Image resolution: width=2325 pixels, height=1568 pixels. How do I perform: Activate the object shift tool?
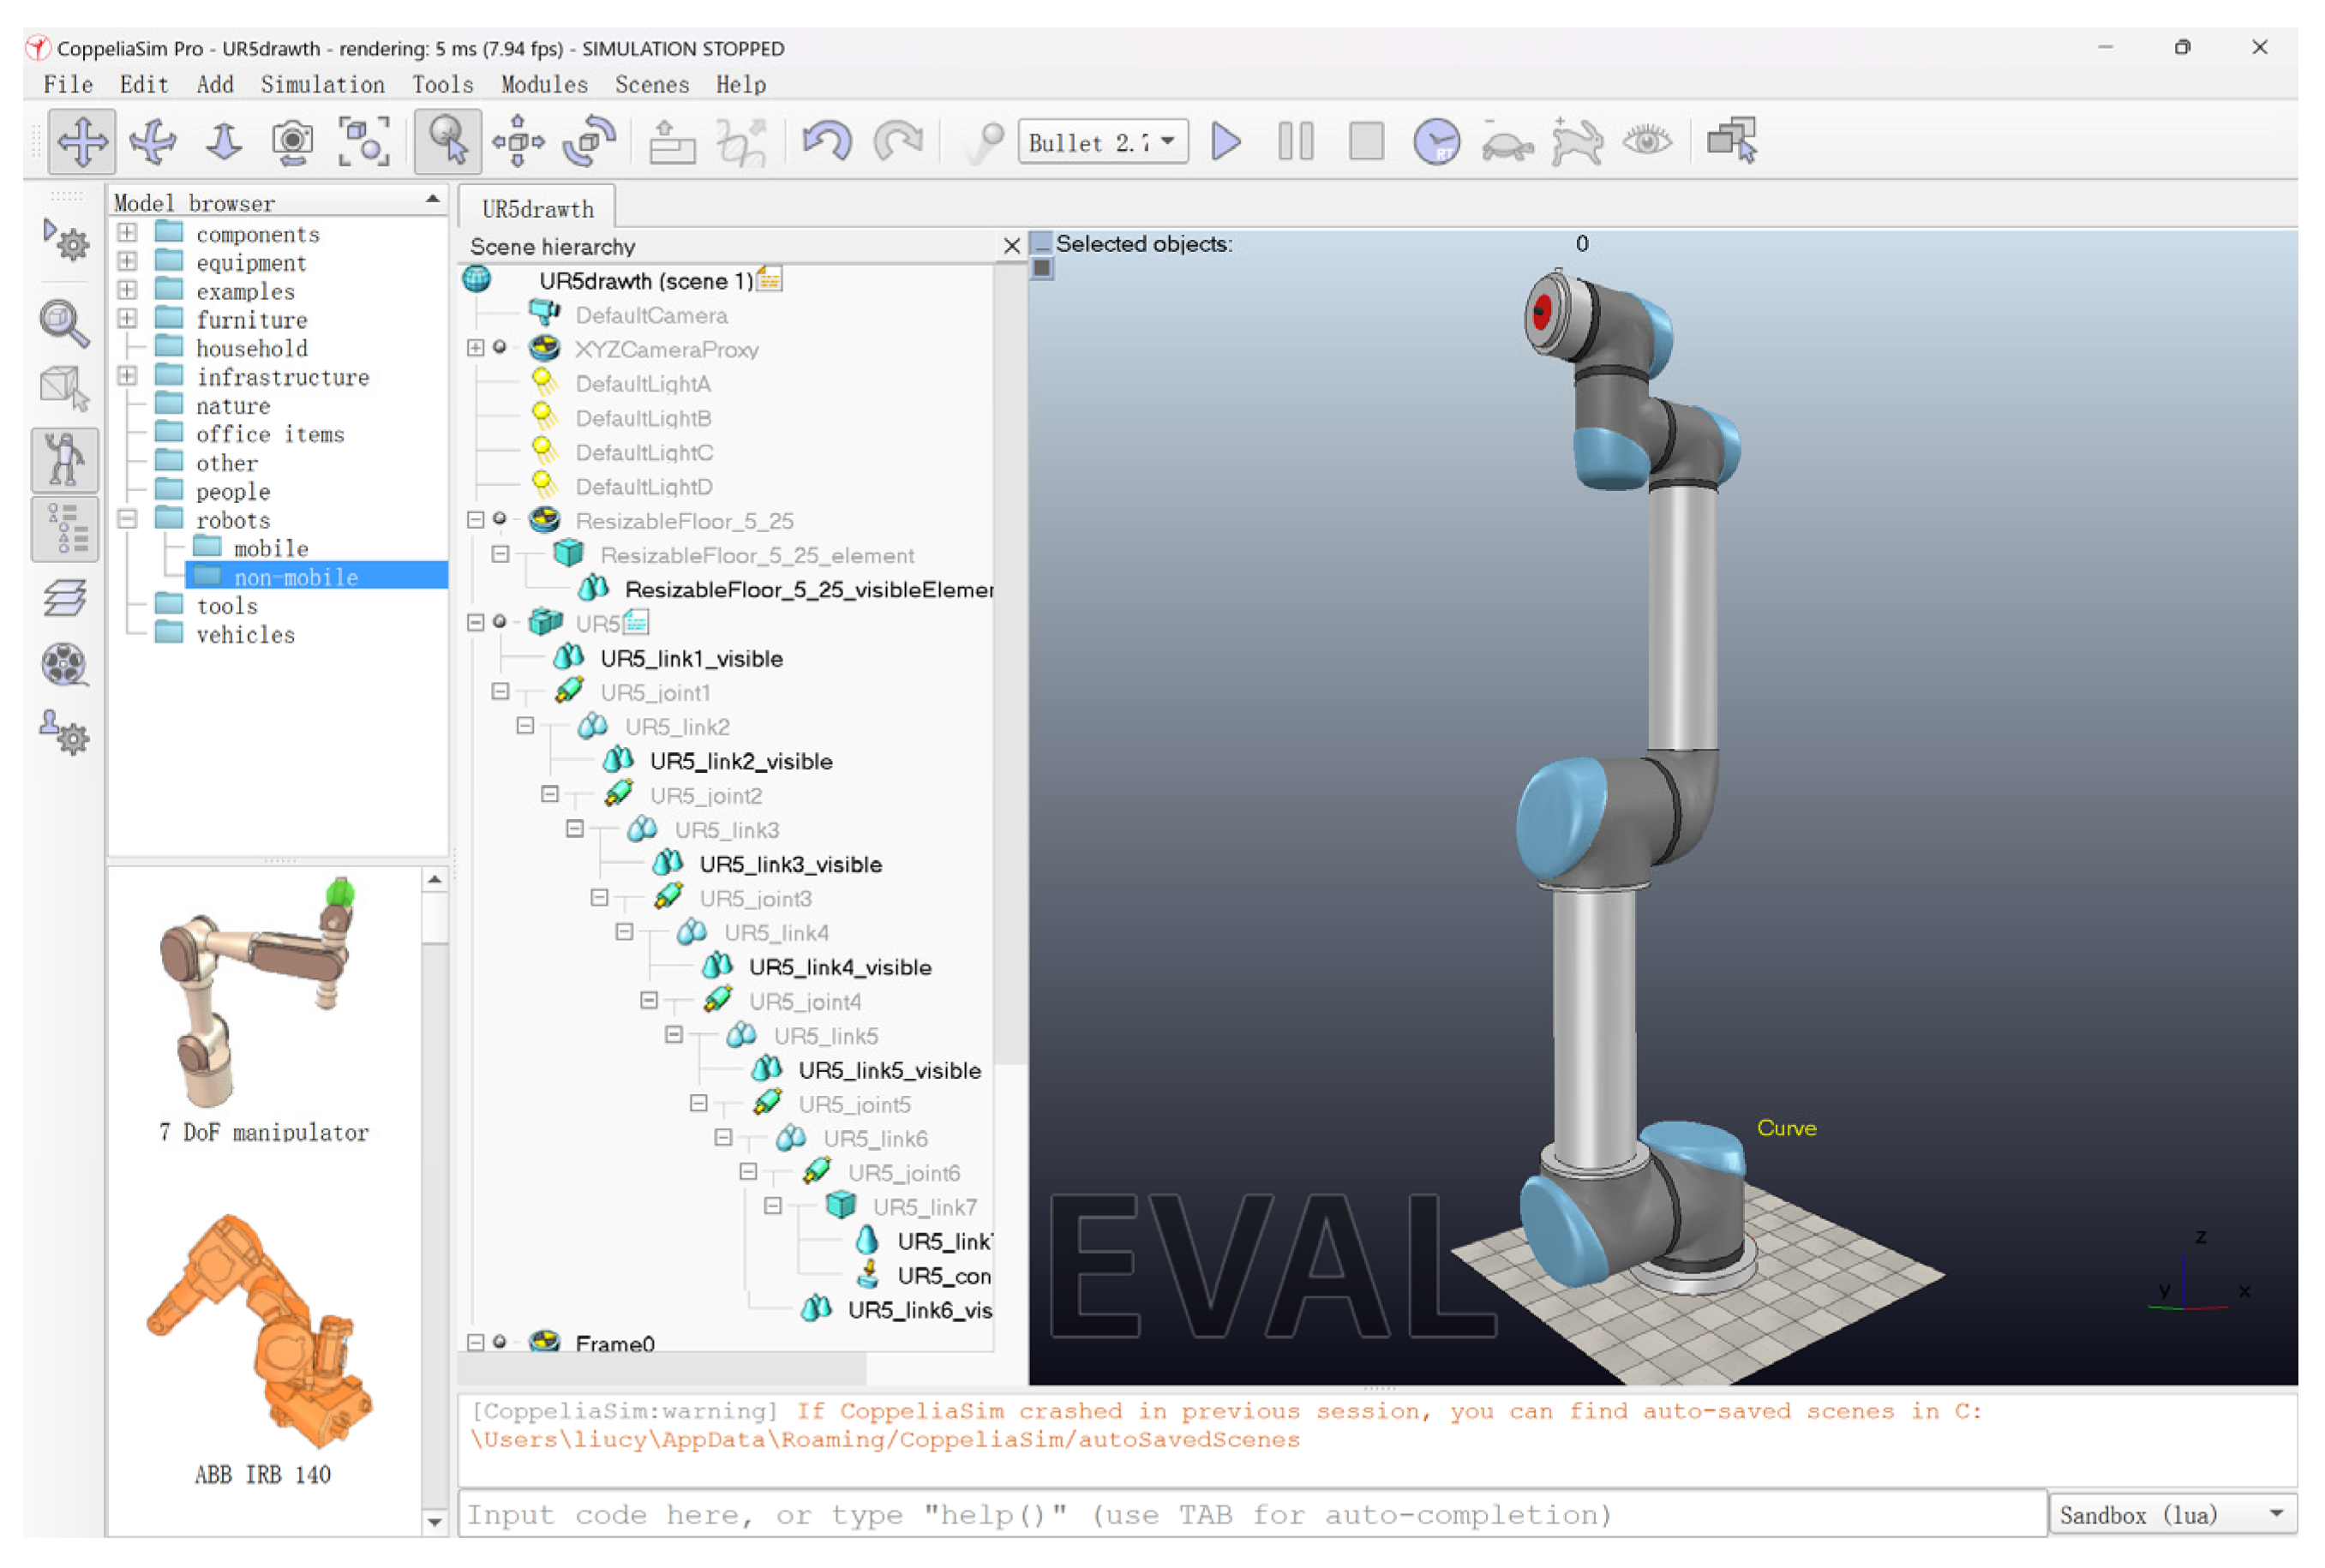pyautogui.click(x=517, y=141)
